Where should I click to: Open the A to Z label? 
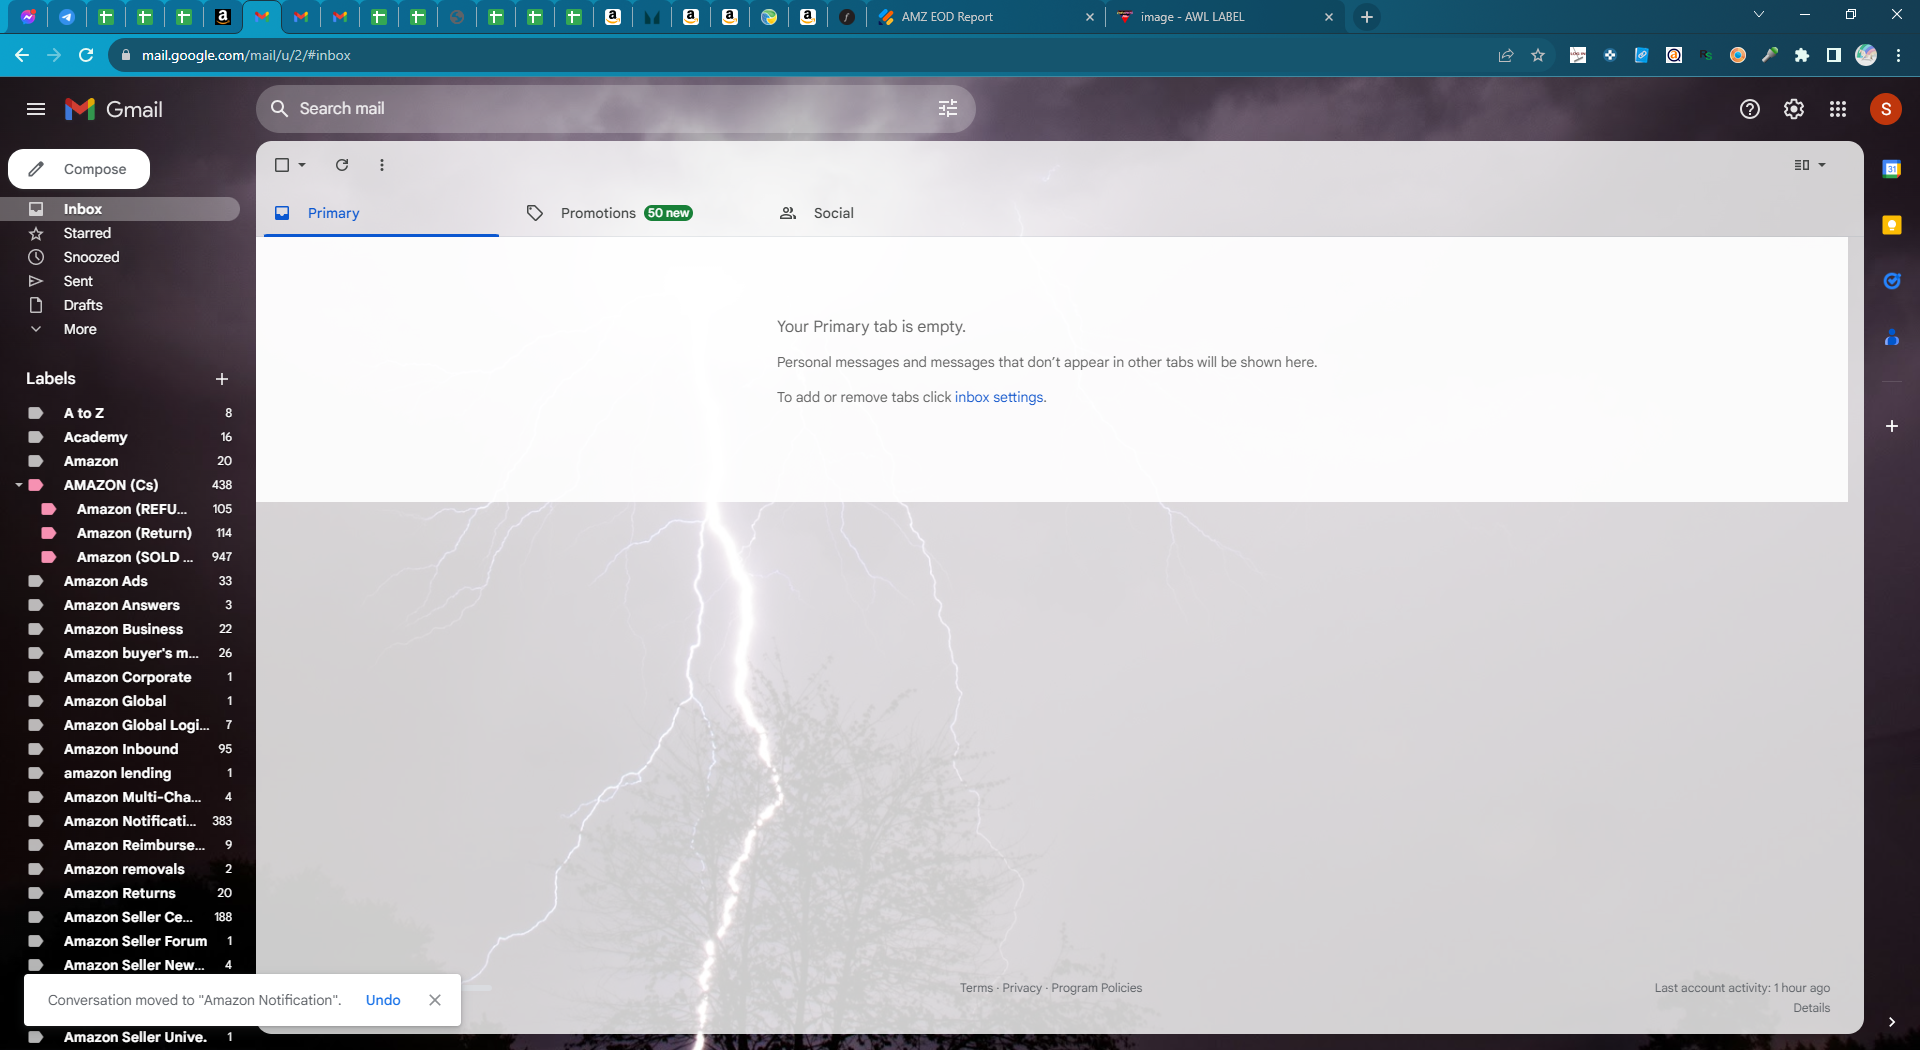(x=120, y=413)
